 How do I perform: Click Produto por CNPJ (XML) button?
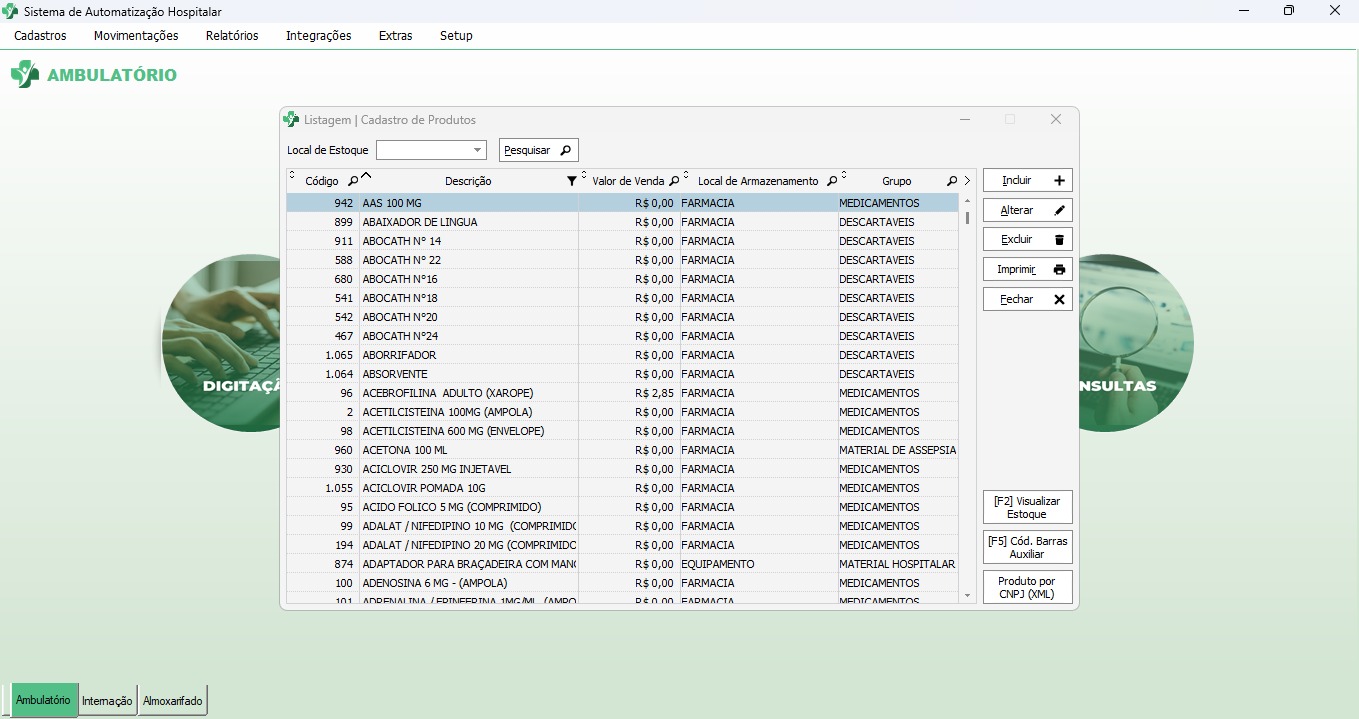pyautogui.click(x=1027, y=587)
